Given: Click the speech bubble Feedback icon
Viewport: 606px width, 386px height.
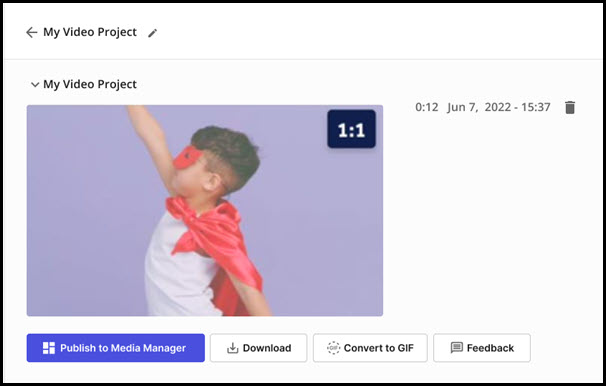Looking at the screenshot, I should [456, 348].
